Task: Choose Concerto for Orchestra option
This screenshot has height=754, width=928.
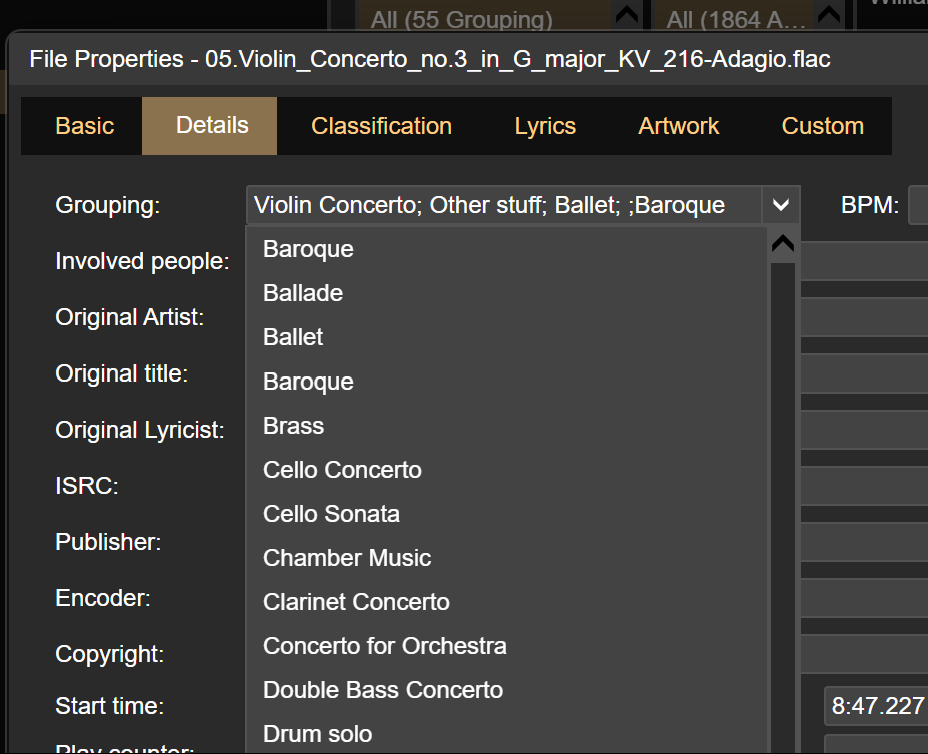Action: coord(384,646)
